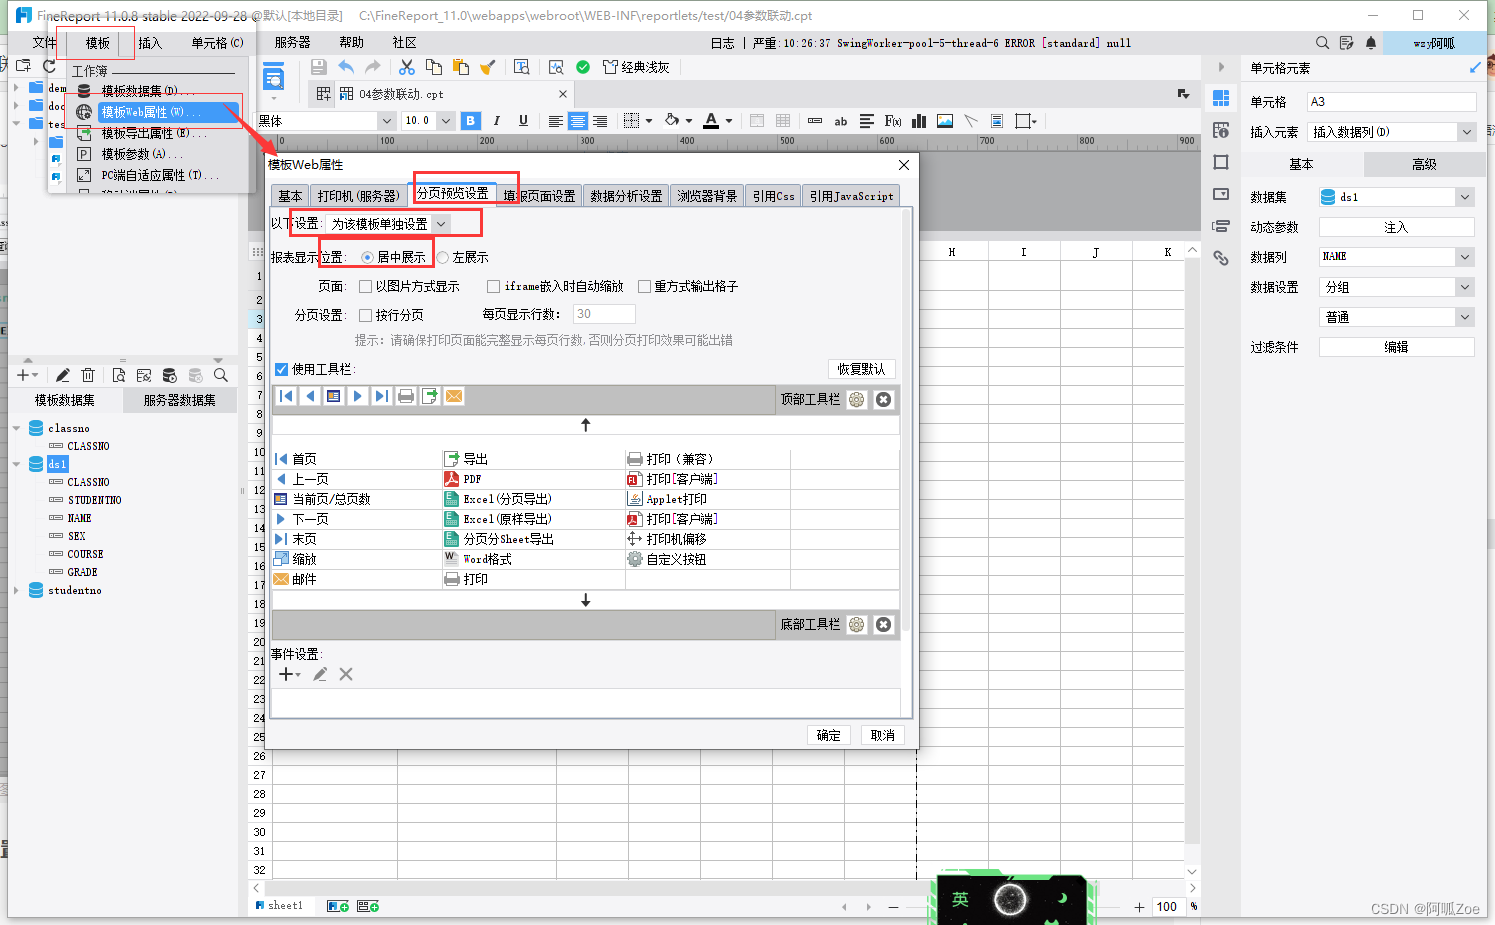Viewport: 1495px width, 925px height.
Task: Click the Bold formatting icon
Action: pos(470,120)
